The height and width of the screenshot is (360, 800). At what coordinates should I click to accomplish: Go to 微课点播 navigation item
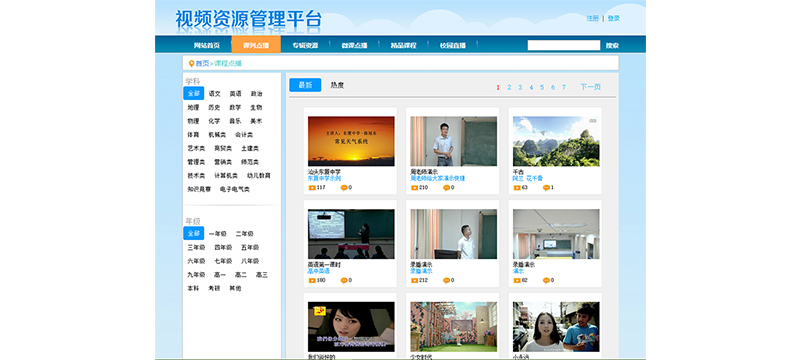(355, 45)
